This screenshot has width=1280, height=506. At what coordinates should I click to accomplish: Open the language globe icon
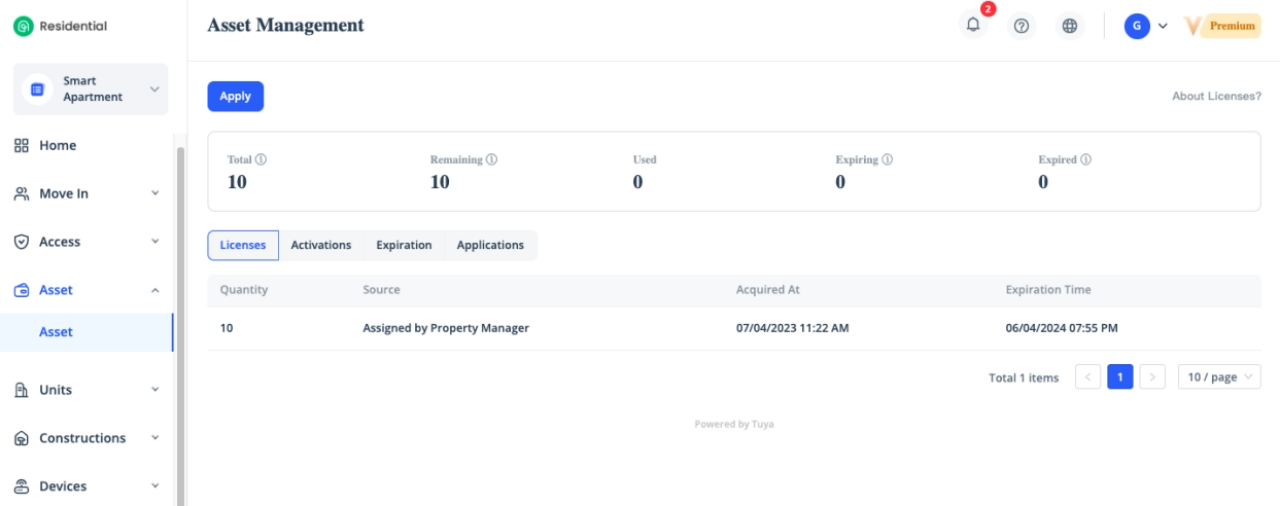pos(1069,26)
